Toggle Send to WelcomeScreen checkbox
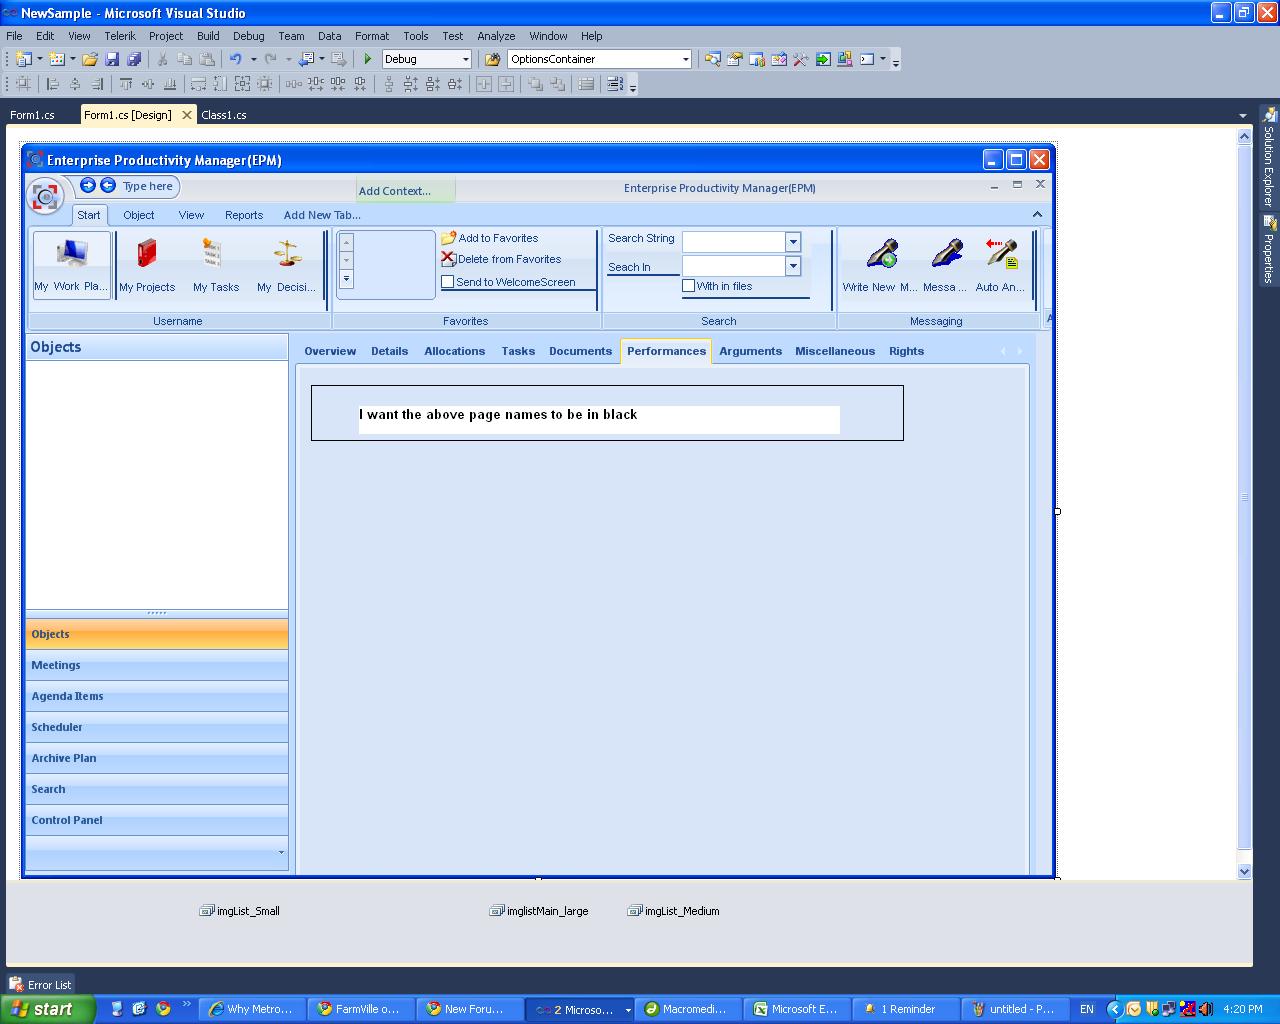The height and width of the screenshot is (1024, 1280). 448,282
